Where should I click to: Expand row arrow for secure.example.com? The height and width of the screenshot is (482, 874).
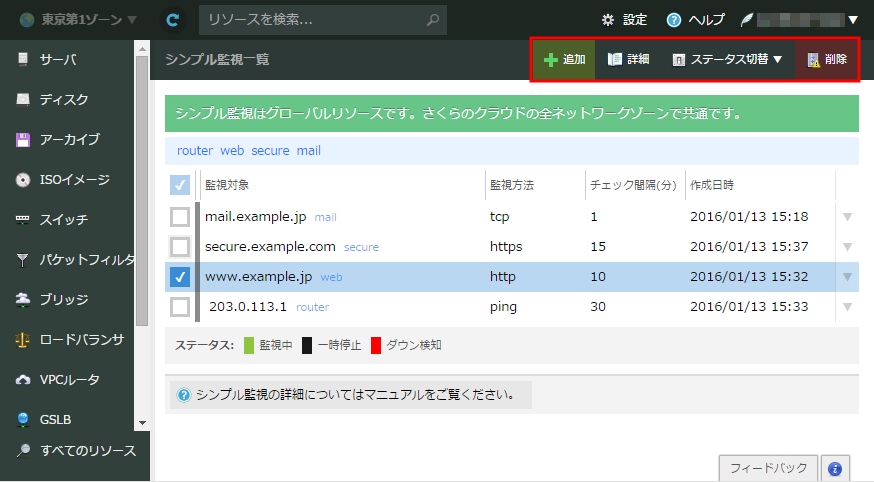point(848,247)
